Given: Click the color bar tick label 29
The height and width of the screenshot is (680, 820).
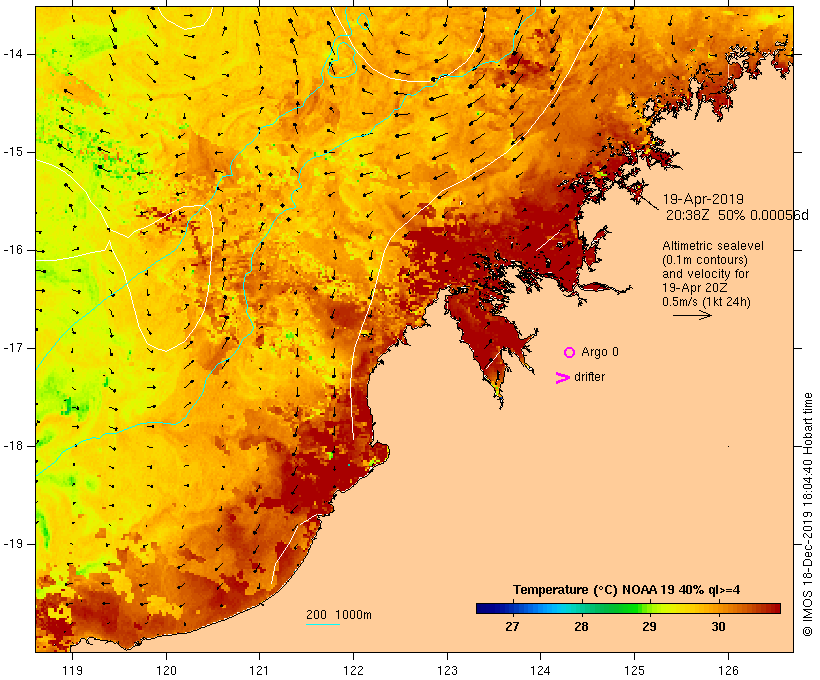Looking at the screenshot, I should point(649,627).
